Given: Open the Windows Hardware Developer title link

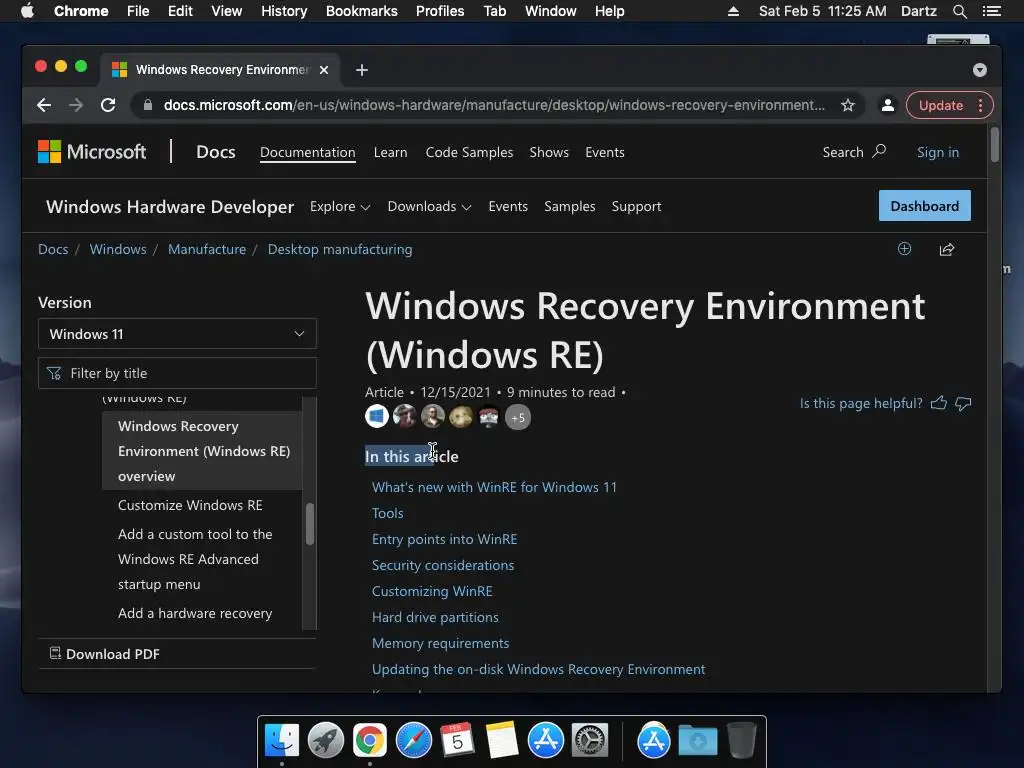Looking at the screenshot, I should (x=170, y=206).
